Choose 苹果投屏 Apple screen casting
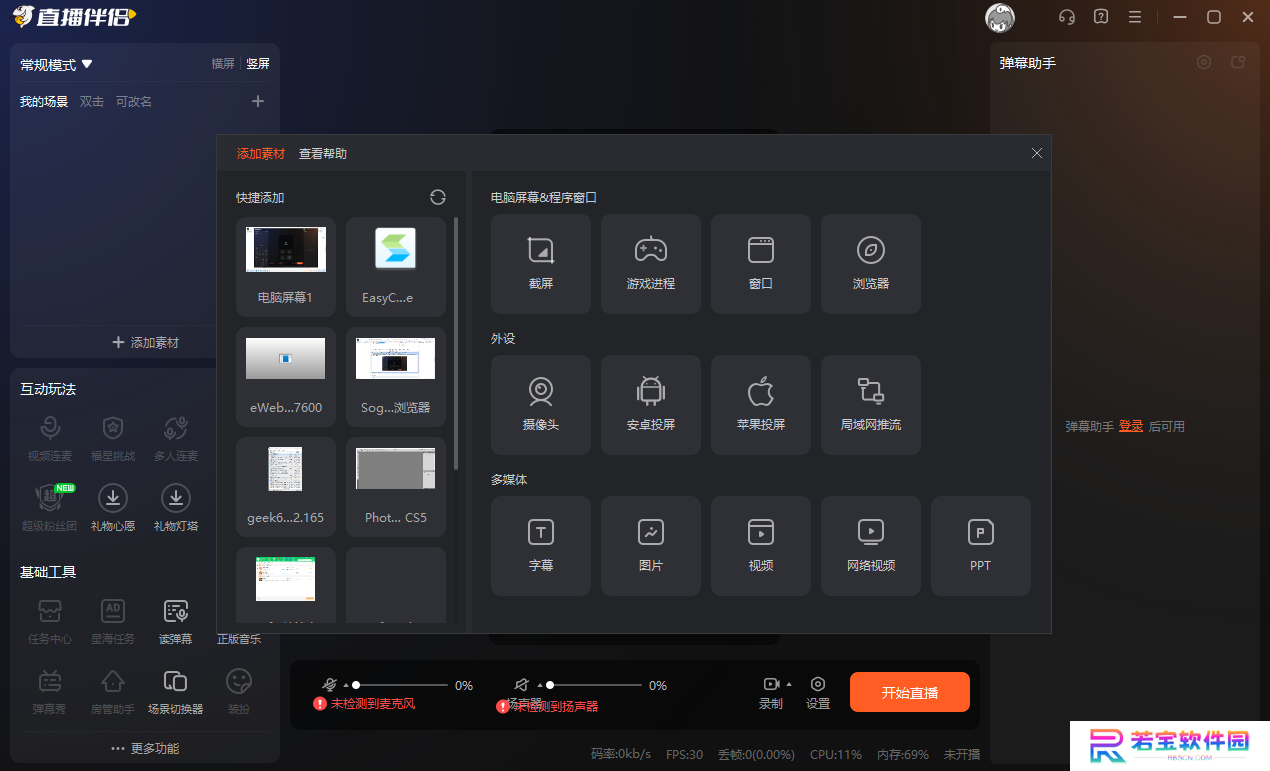The height and width of the screenshot is (771, 1270). coord(761,405)
